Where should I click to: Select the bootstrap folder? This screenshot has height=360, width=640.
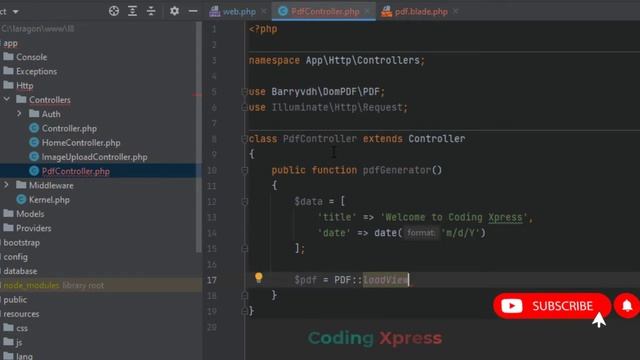[21, 242]
